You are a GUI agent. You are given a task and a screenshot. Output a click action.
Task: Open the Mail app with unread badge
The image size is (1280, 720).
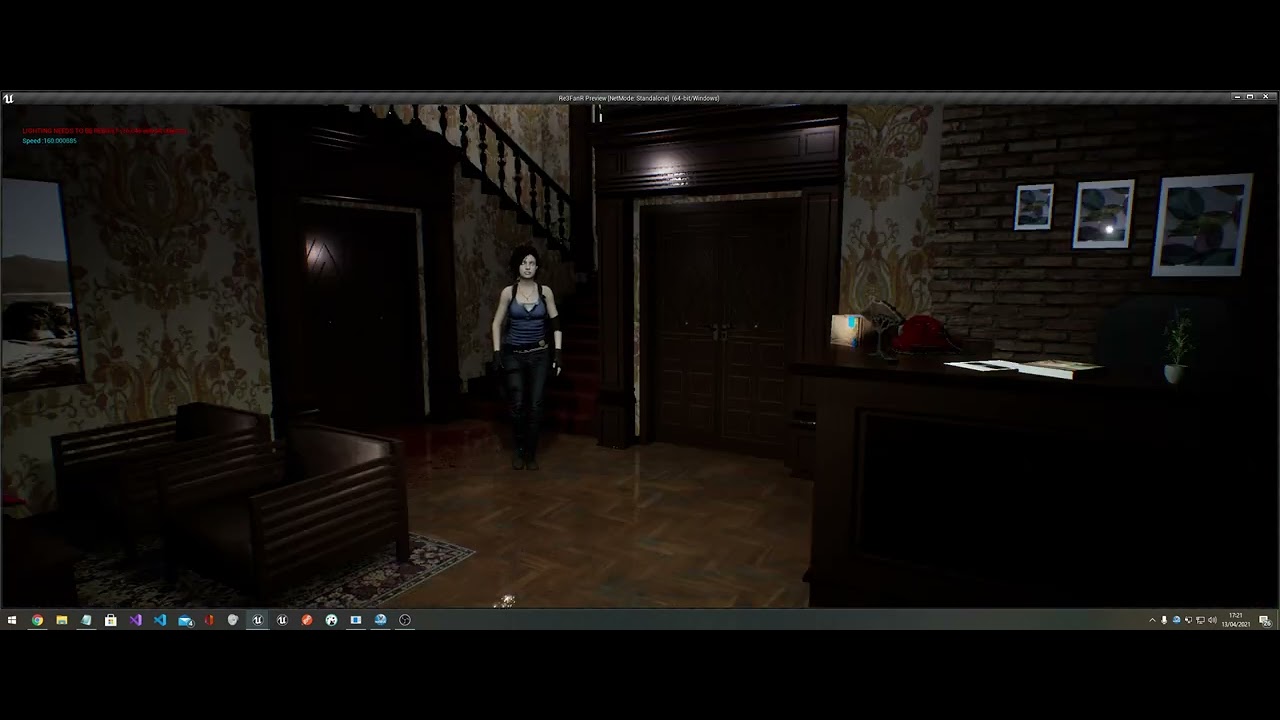[186, 620]
